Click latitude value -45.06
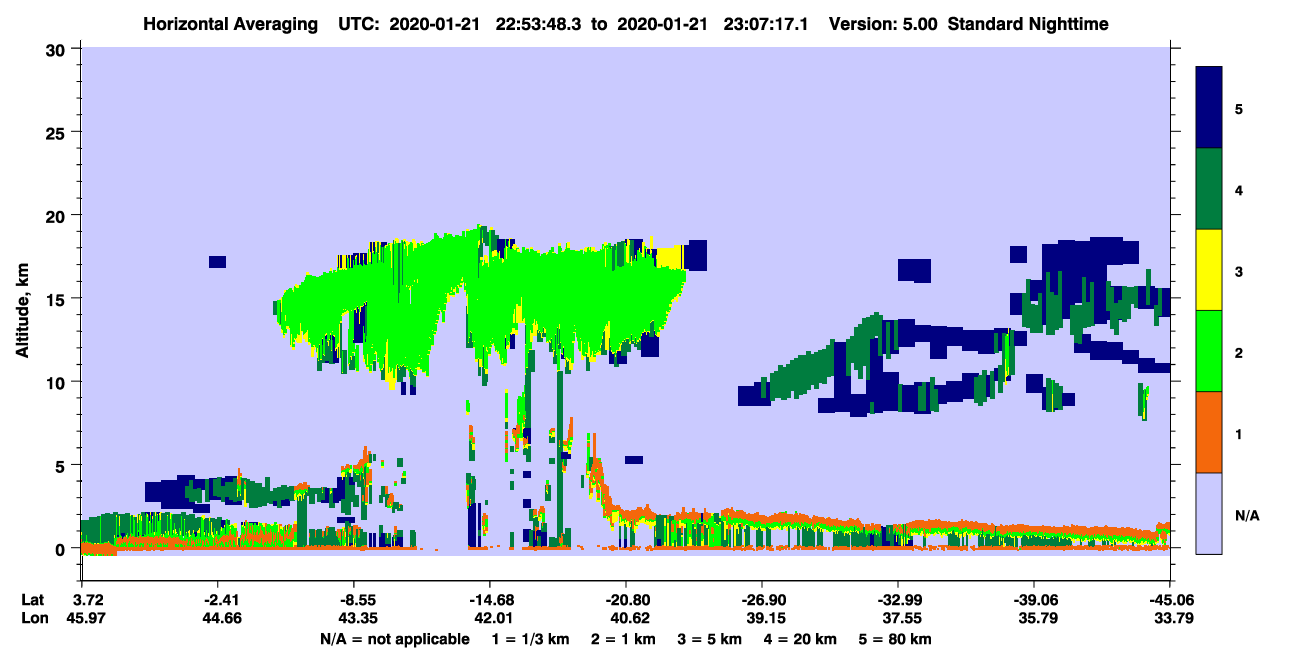 pyautogui.click(x=1170, y=600)
